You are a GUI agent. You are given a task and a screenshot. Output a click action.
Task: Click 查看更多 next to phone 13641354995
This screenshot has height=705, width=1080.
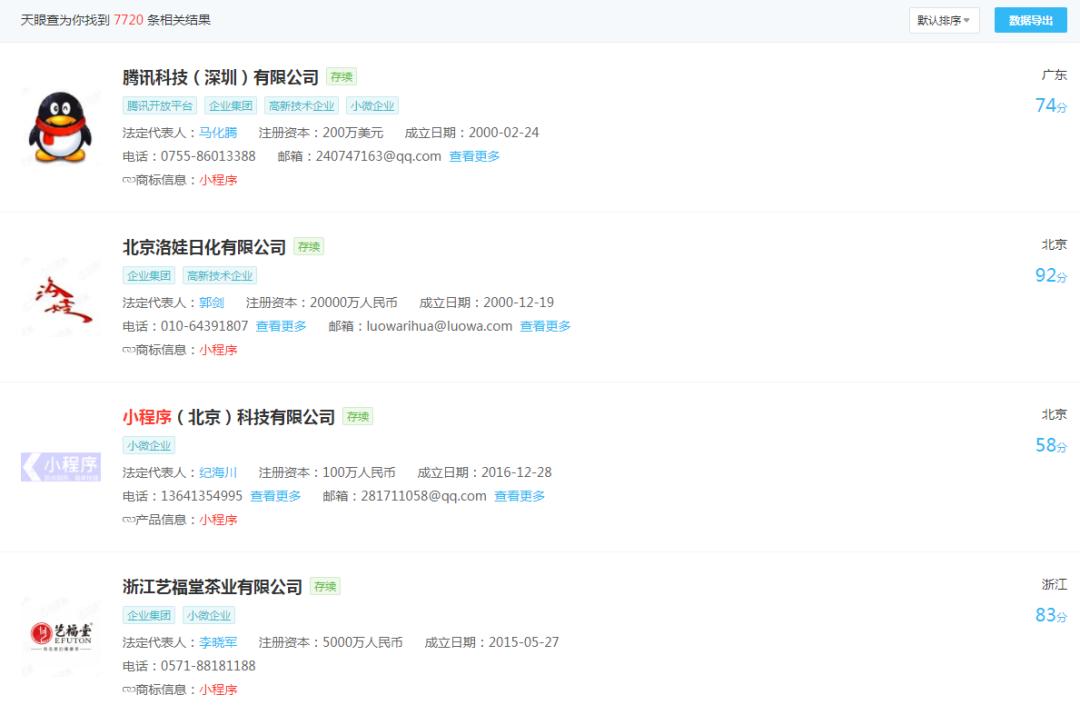click(x=276, y=496)
